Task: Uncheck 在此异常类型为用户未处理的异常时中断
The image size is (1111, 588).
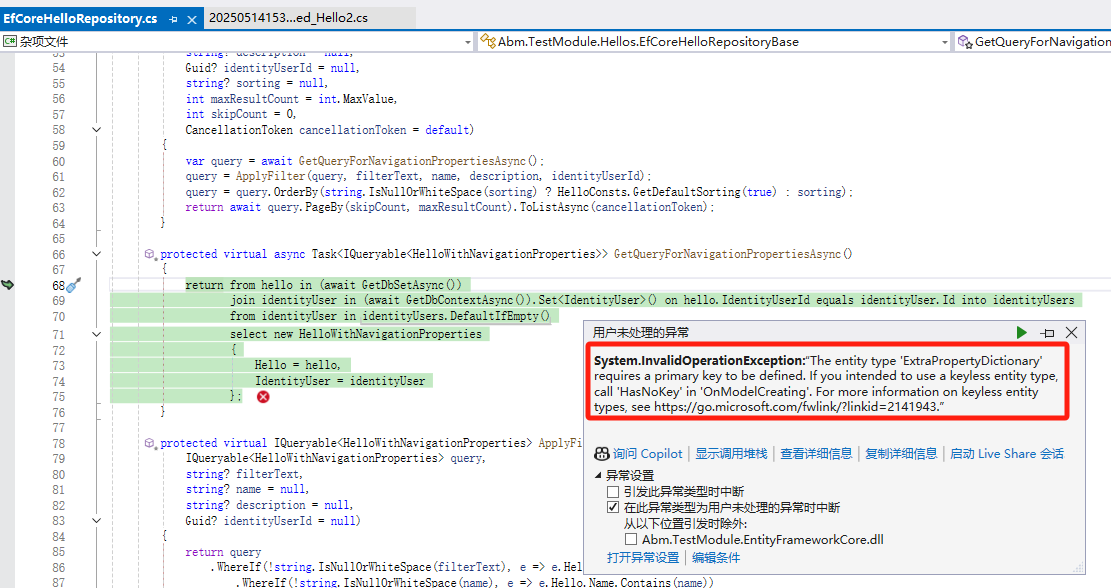Action: click(x=613, y=507)
